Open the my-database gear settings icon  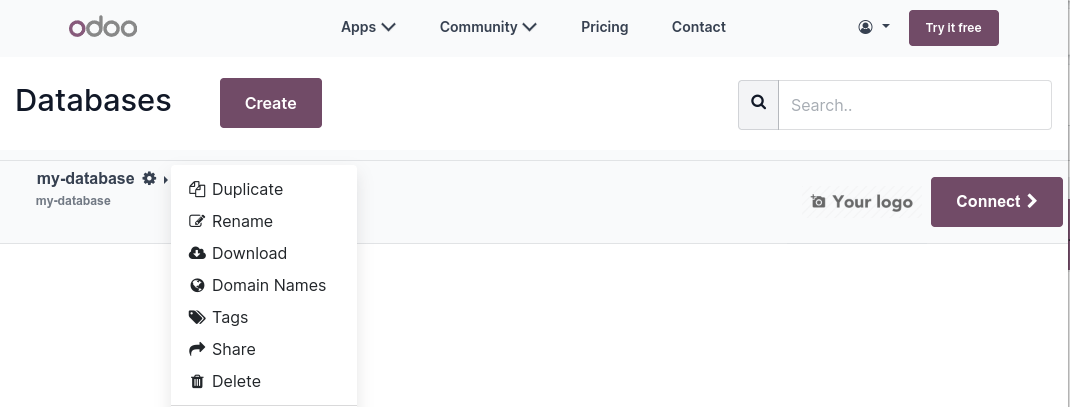click(149, 178)
